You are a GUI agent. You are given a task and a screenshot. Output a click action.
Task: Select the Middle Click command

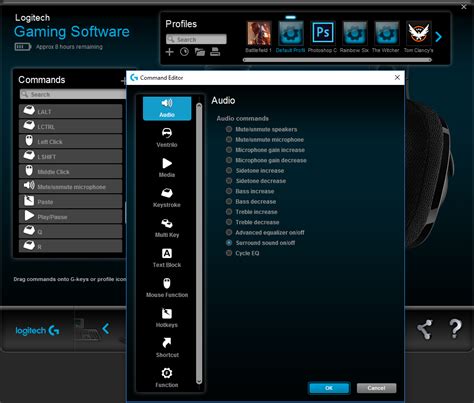(x=70, y=171)
